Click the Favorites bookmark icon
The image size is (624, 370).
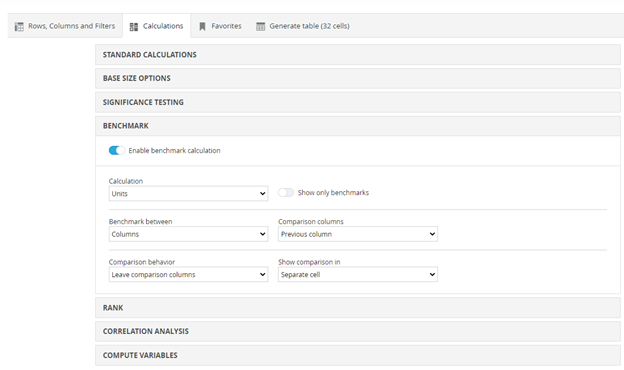click(202, 27)
